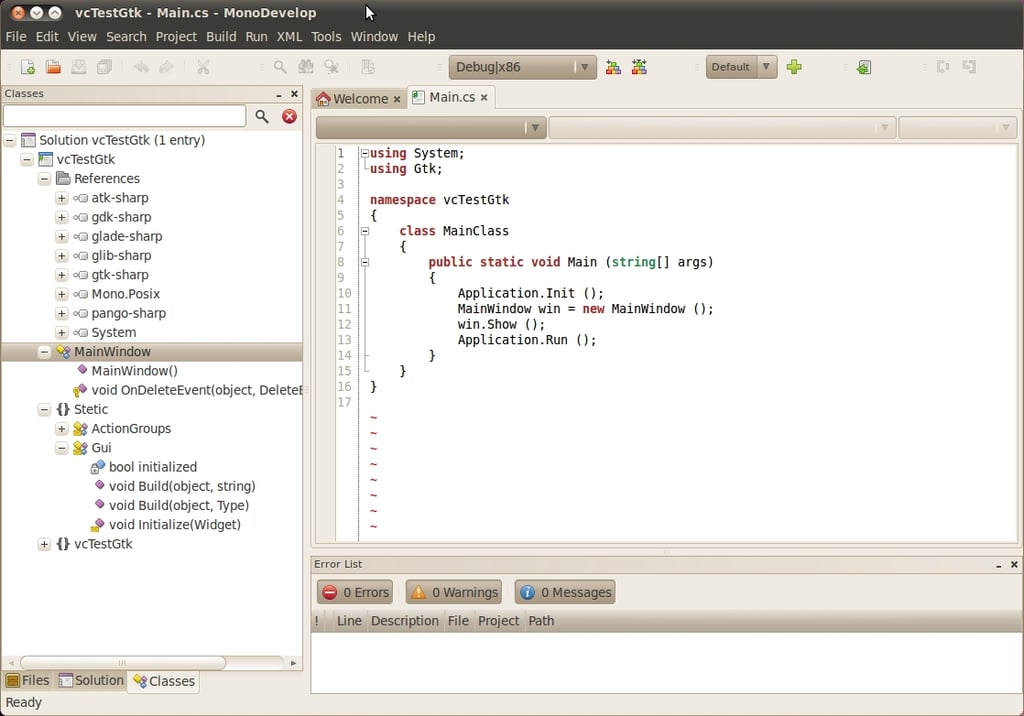Close the Classes pad
1024x716 pixels.
[295, 94]
